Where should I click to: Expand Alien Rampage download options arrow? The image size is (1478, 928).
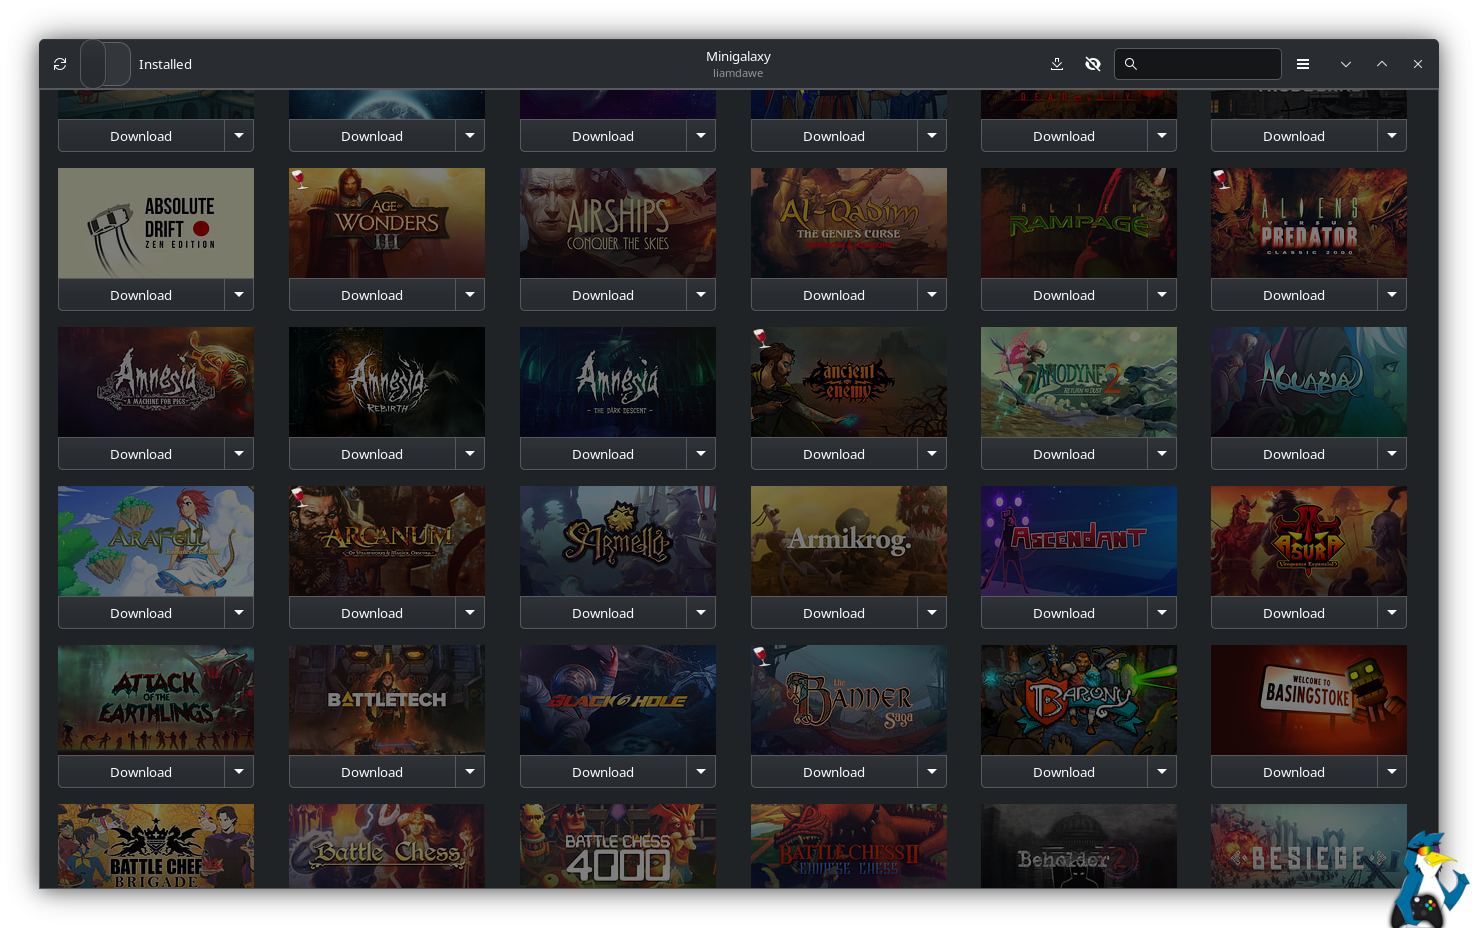1162,295
